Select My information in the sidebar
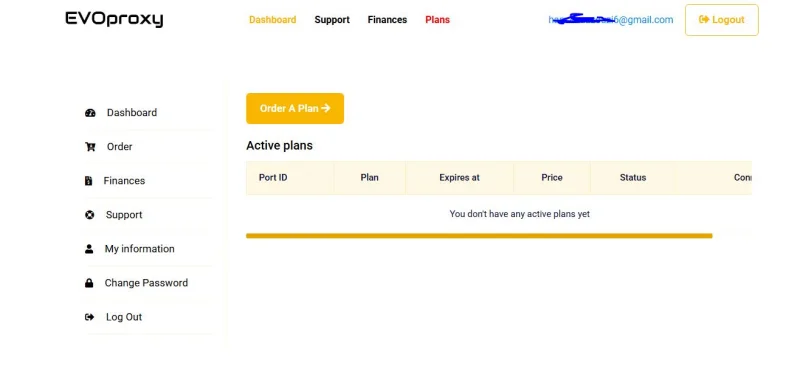The width and height of the screenshot is (800, 366). pyautogui.click(x=139, y=249)
